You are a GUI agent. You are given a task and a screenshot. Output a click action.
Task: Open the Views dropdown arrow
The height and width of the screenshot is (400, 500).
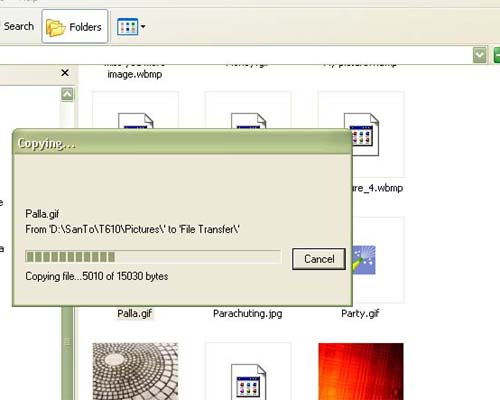(143, 26)
